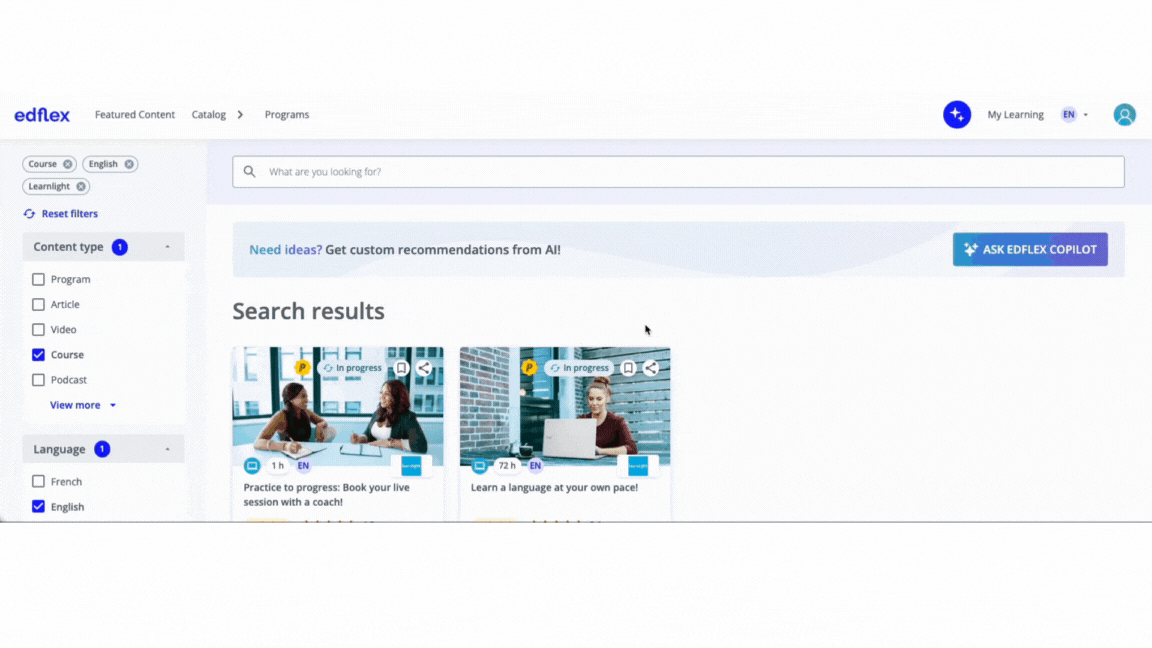Click Learnlight logo on Learn a language card
Screen dimensions: 1152x648
point(638,465)
